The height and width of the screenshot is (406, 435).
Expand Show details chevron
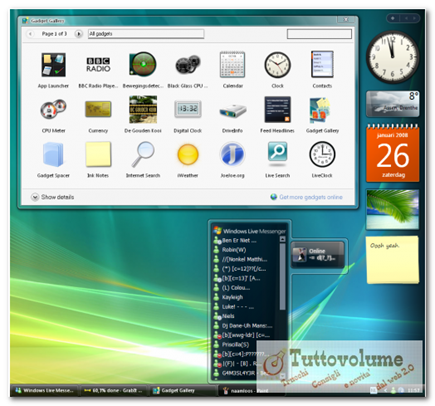point(35,197)
